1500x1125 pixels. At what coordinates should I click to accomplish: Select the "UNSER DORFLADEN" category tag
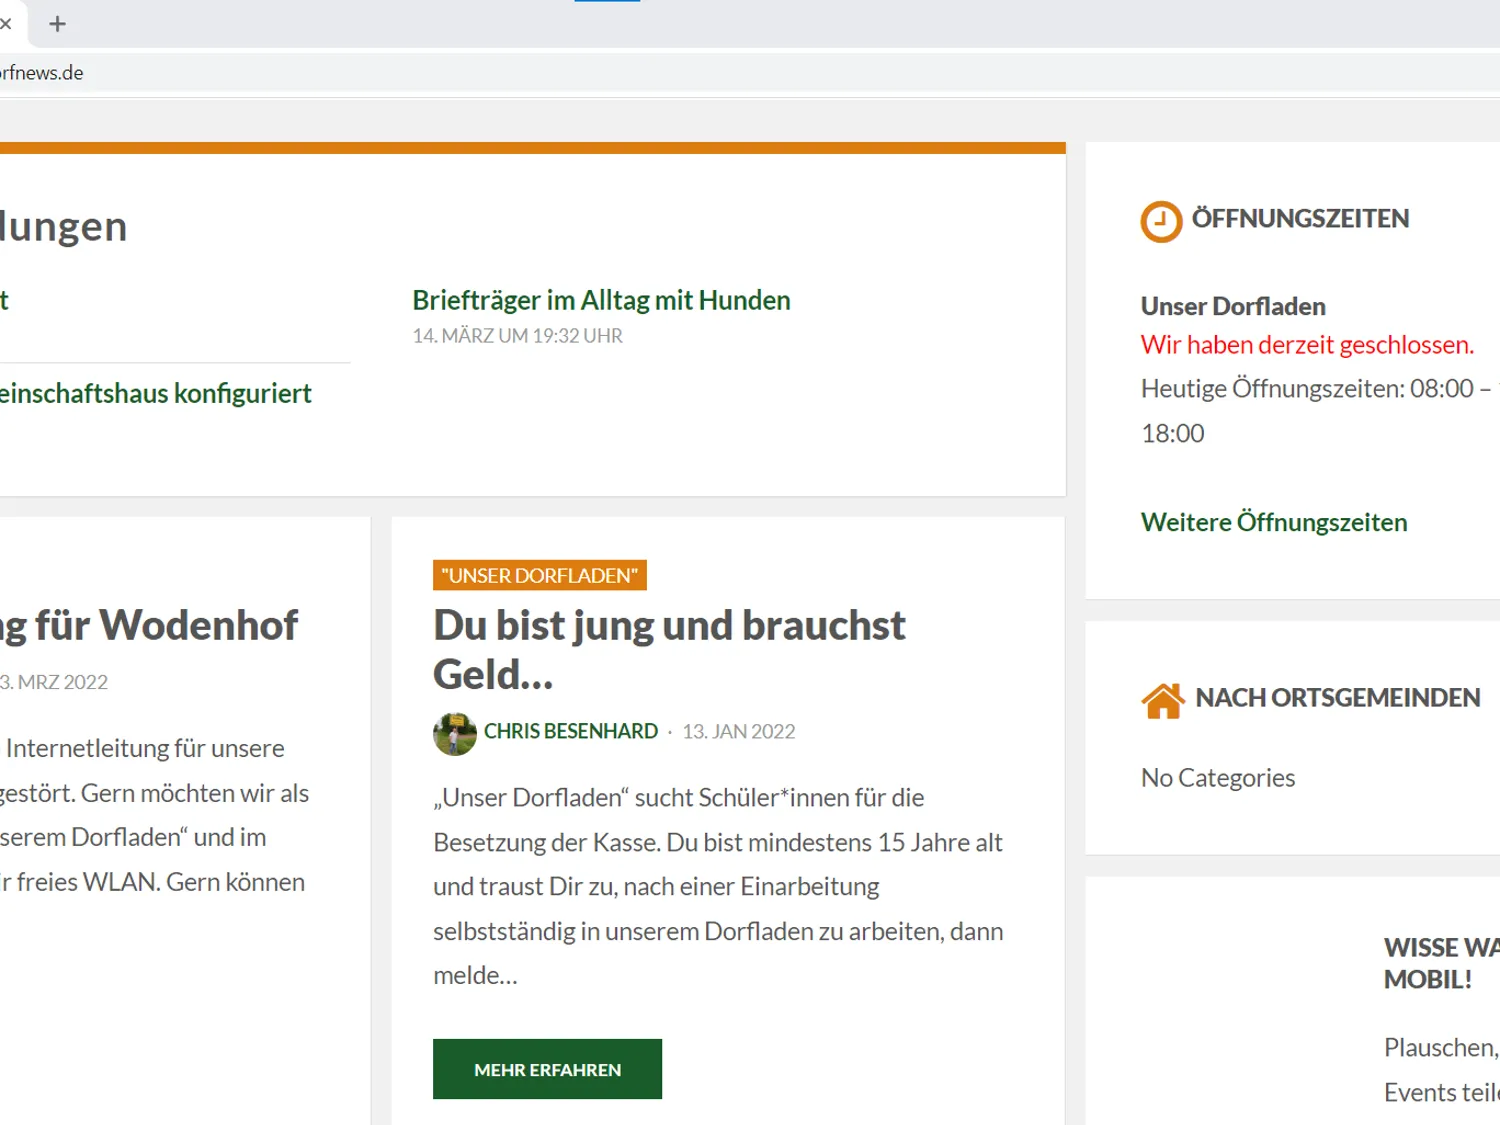pos(540,575)
